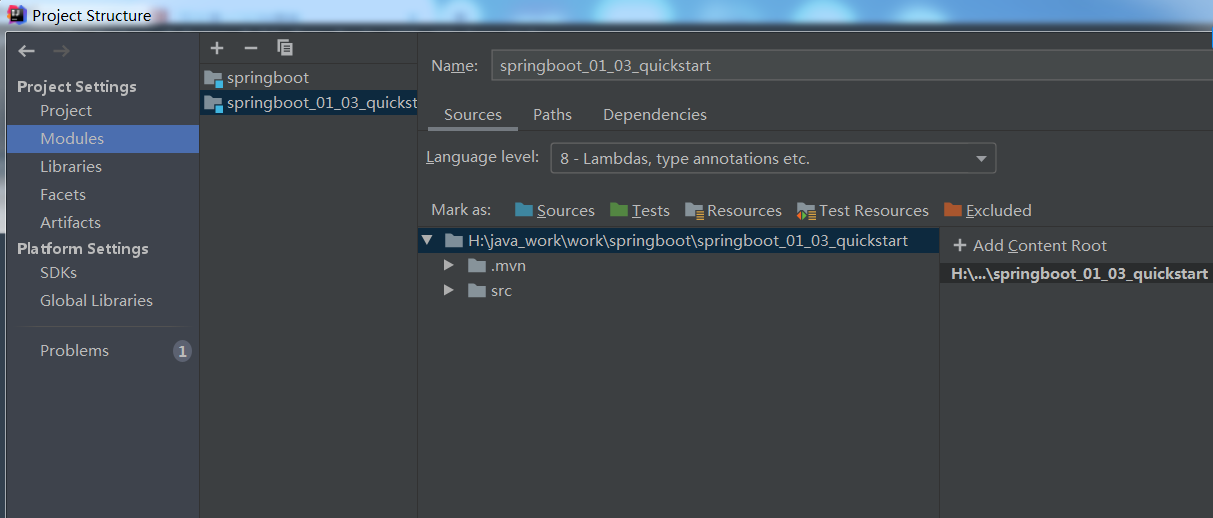
Task: Click the Problems count badge
Action: tap(182, 351)
